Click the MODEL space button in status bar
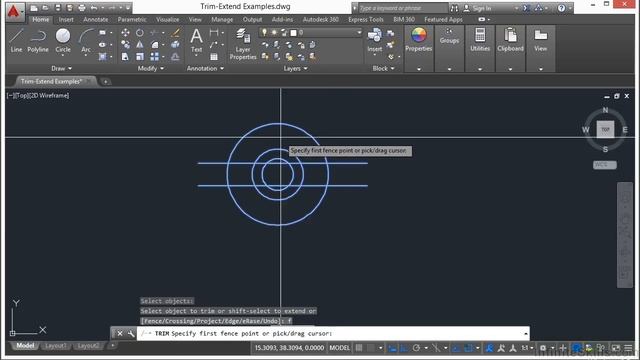 (x=340, y=348)
